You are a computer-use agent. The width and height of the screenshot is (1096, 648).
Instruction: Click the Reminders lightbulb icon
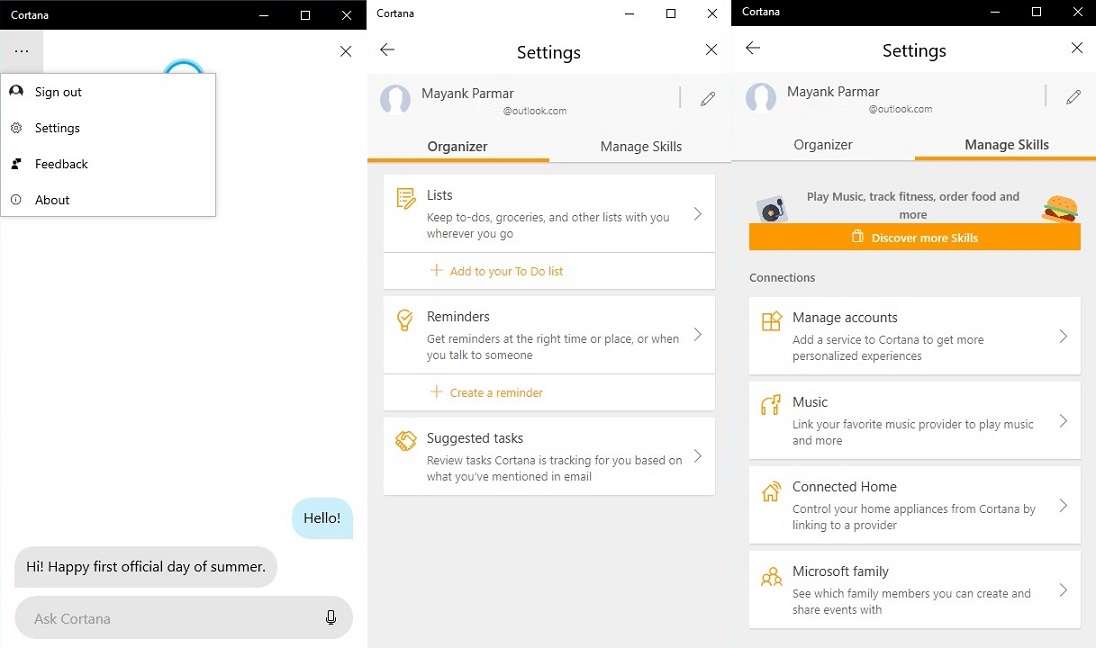point(405,320)
